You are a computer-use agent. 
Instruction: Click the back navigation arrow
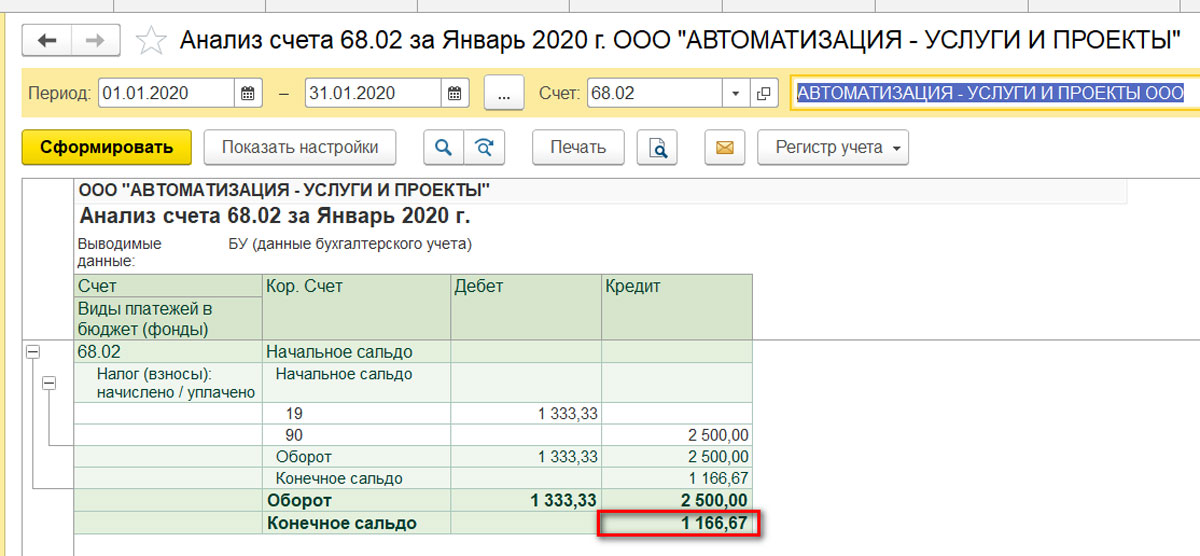point(47,40)
